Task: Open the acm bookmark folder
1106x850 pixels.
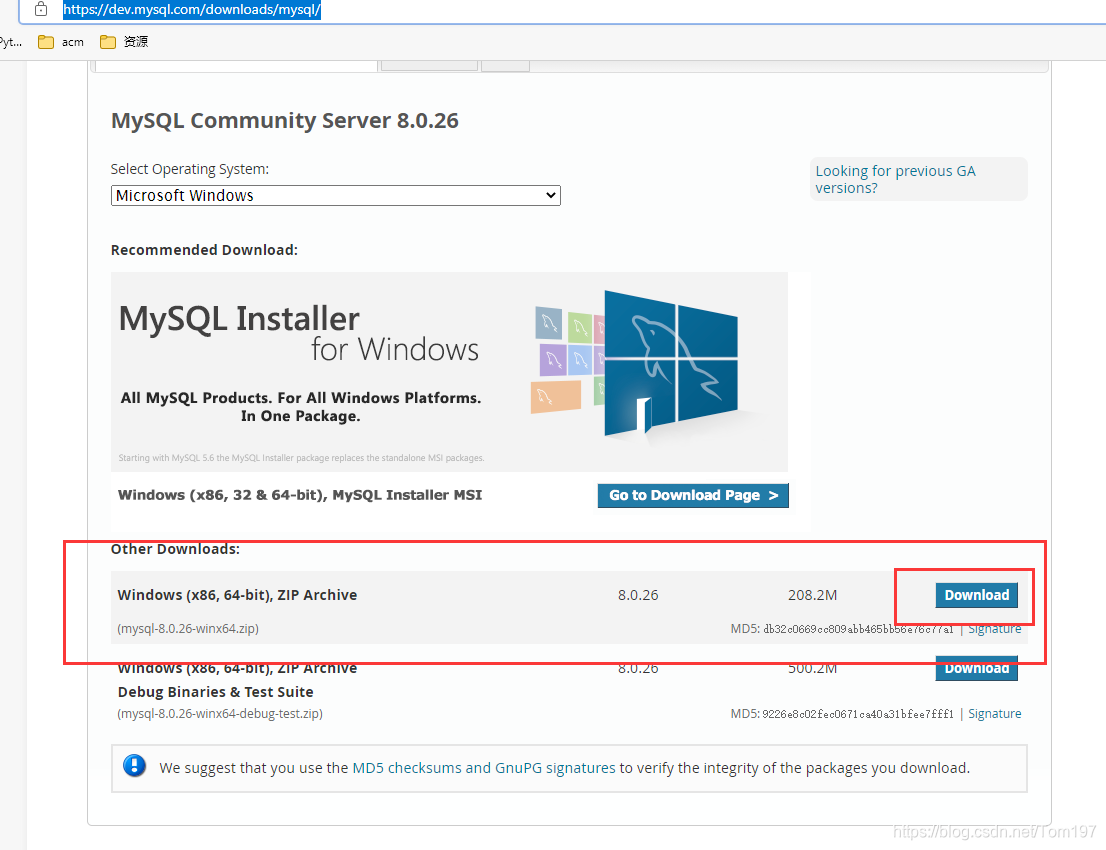Action: [x=61, y=42]
